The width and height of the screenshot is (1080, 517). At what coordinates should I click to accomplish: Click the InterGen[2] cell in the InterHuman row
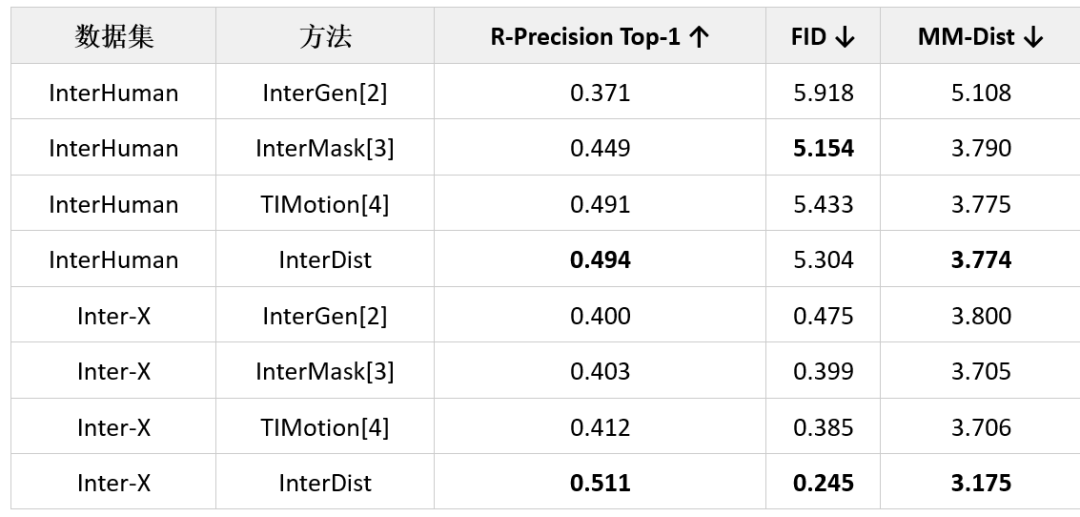click(x=325, y=92)
